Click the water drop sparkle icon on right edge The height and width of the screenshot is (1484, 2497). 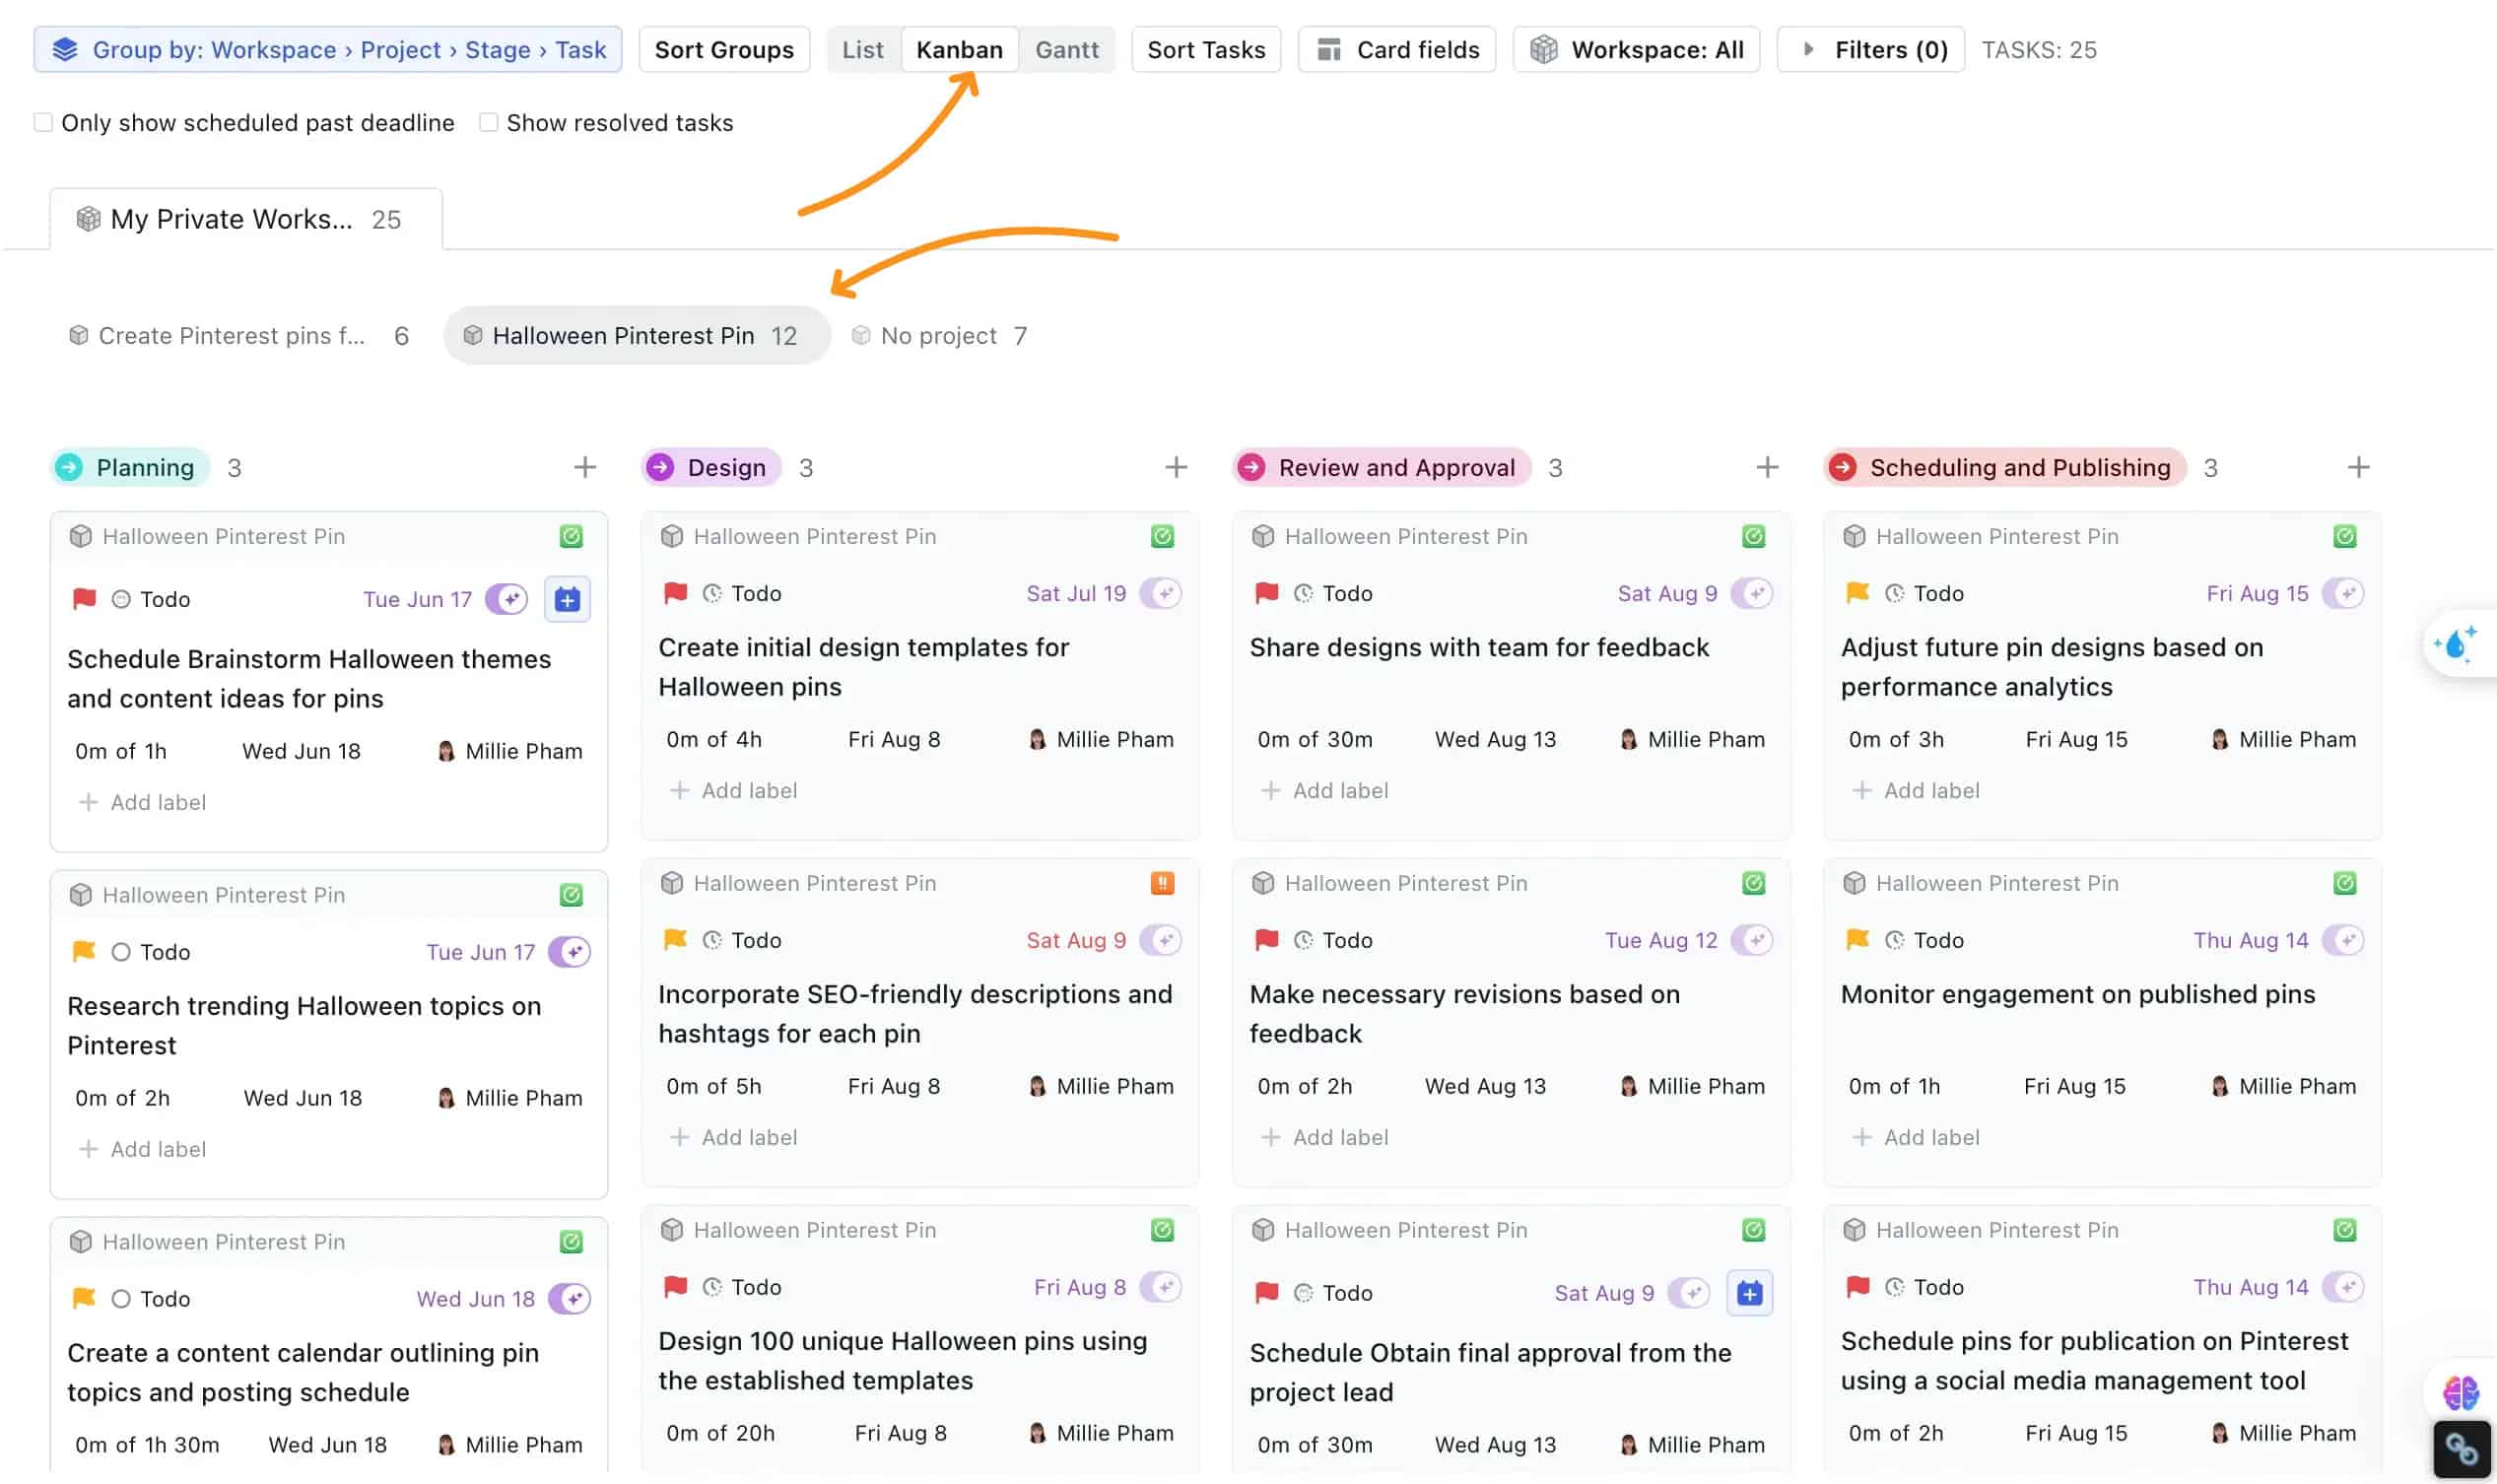point(2456,643)
